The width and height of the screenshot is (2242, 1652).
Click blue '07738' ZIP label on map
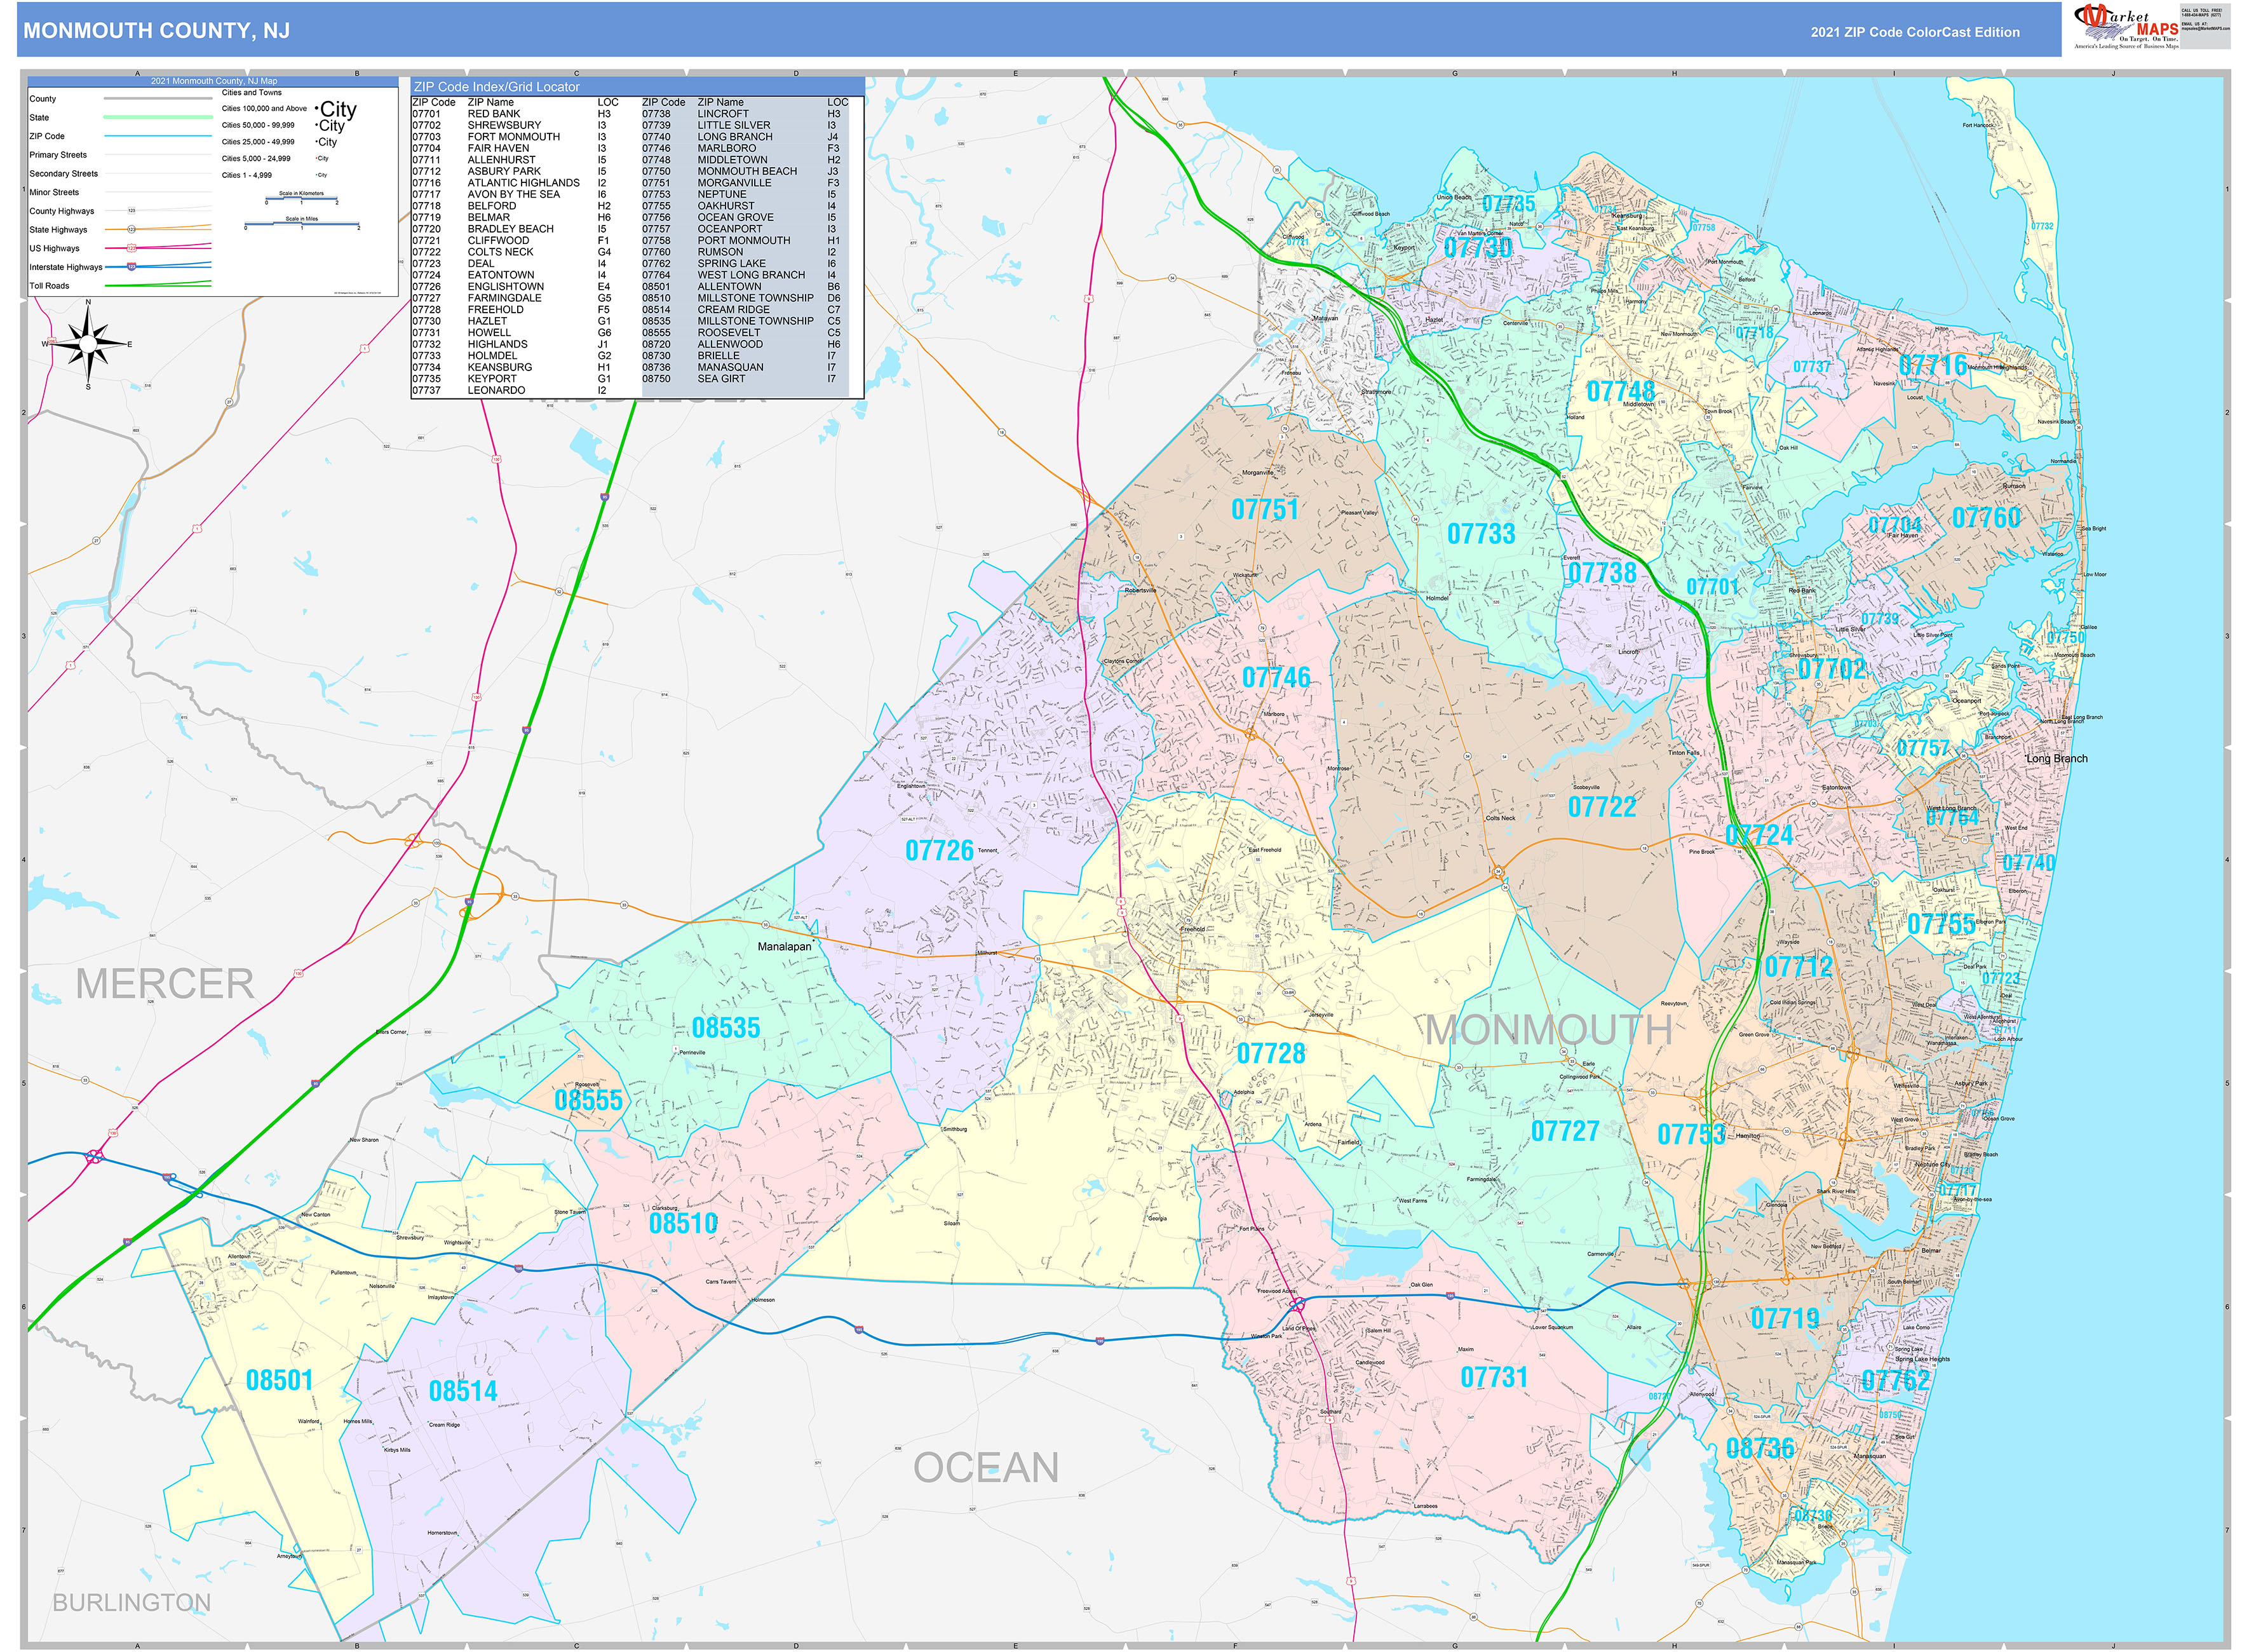(1602, 573)
